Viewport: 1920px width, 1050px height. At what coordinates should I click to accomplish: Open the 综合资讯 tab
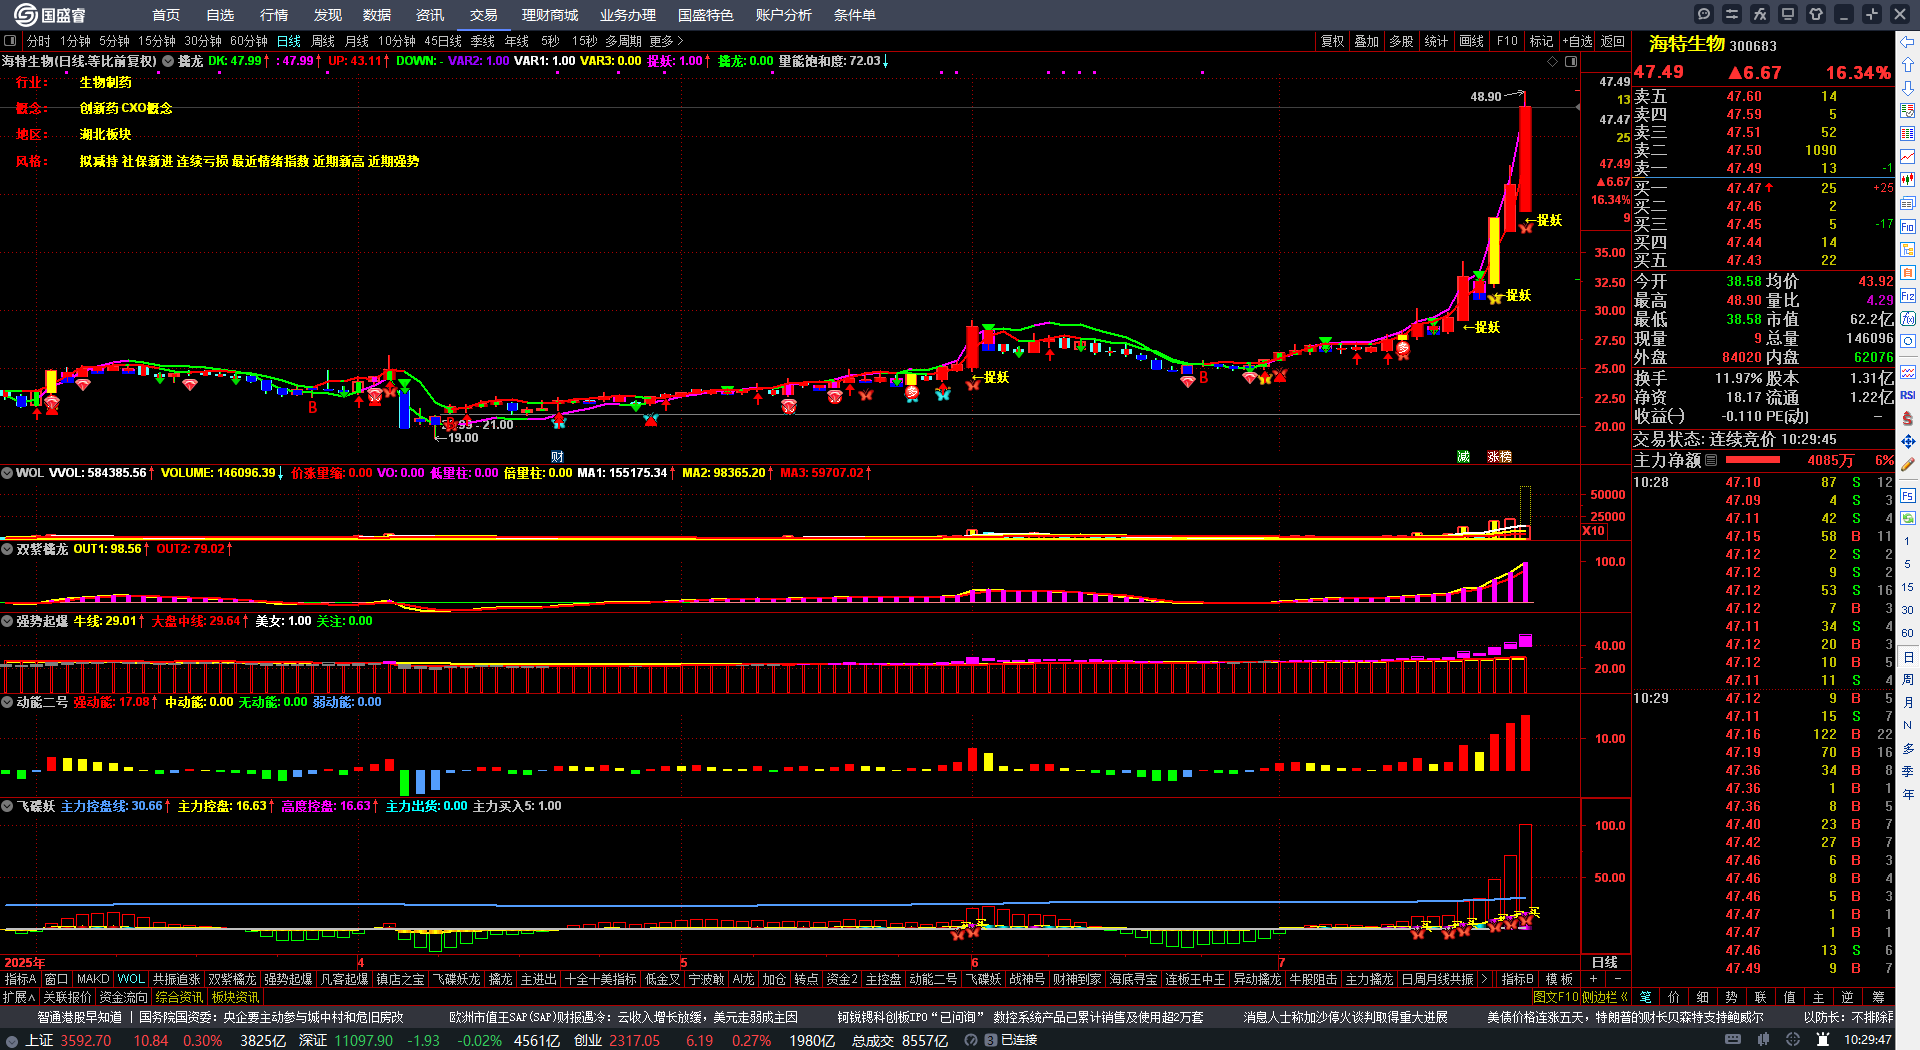[x=179, y=997]
